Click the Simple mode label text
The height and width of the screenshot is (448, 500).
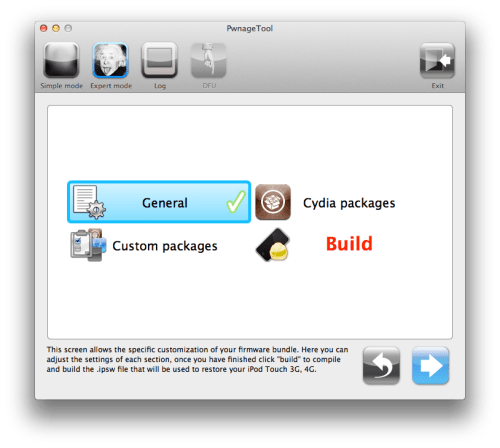[61, 86]
